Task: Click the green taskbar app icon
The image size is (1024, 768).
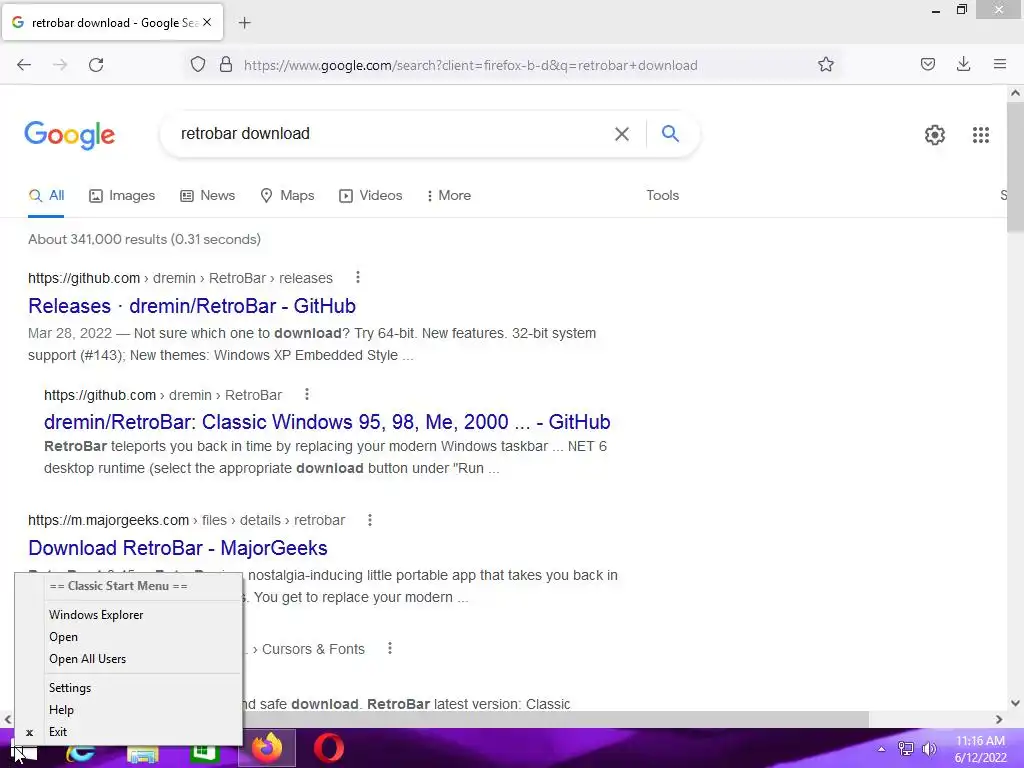Action: (204, 754)
